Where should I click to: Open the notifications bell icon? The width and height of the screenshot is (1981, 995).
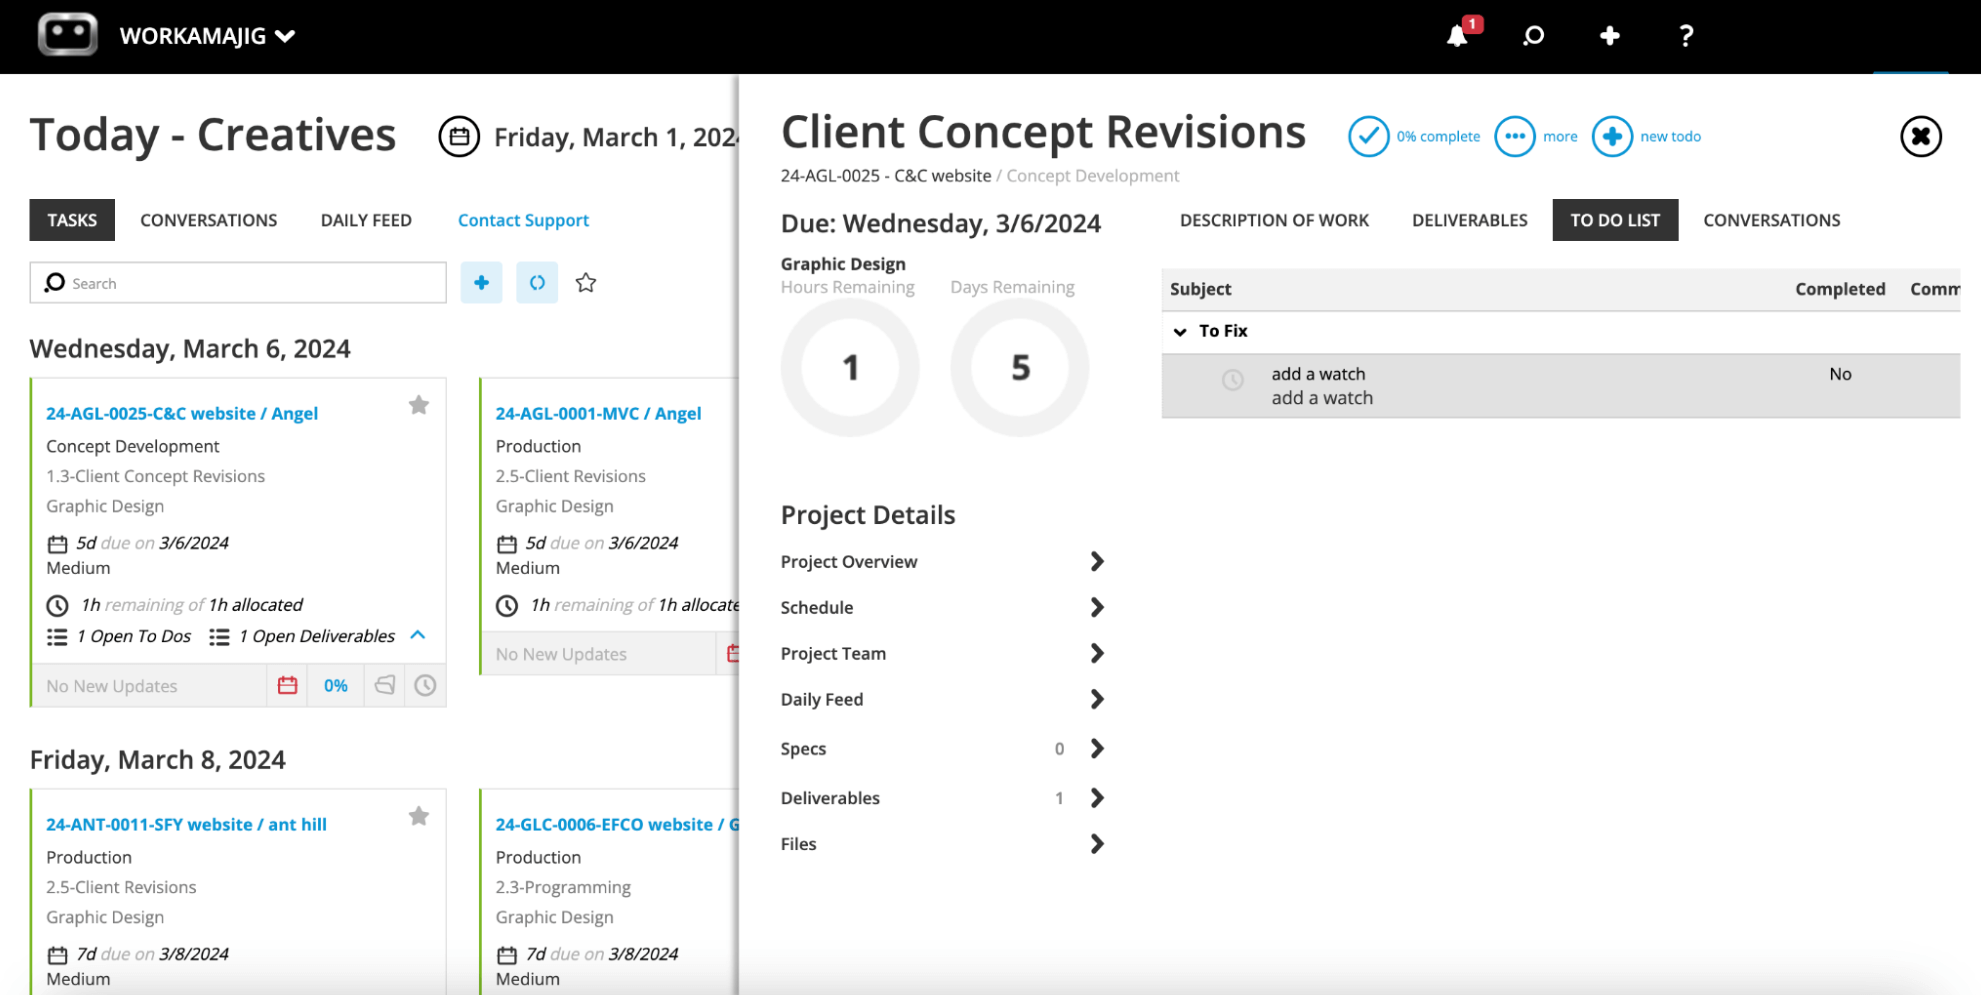point(1457,36)
